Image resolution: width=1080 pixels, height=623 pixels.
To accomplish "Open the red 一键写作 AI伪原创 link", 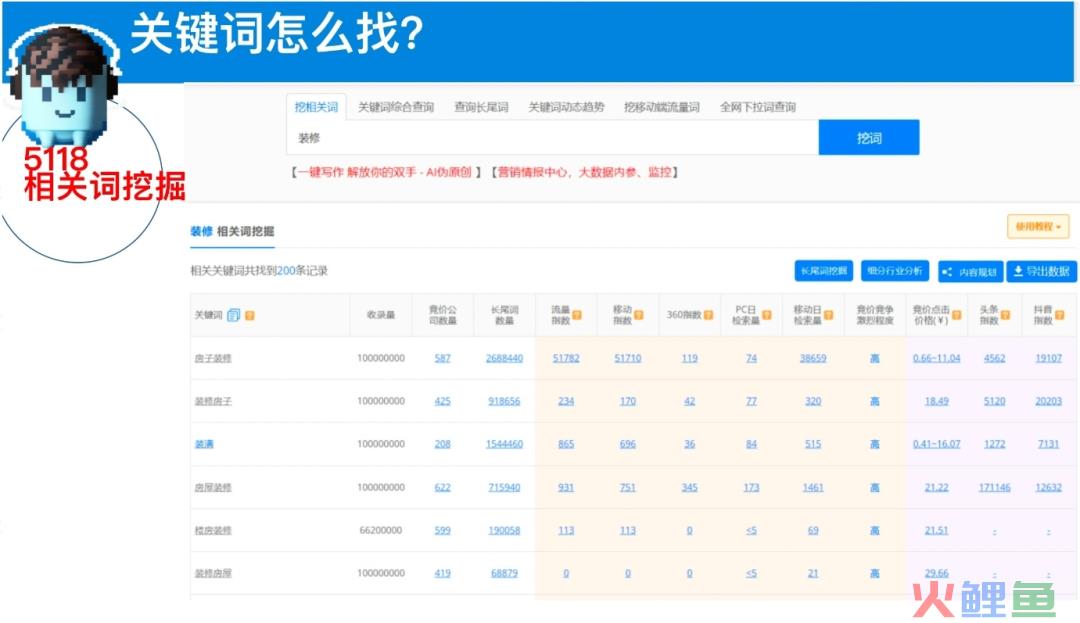I will [x=385, y=172].
